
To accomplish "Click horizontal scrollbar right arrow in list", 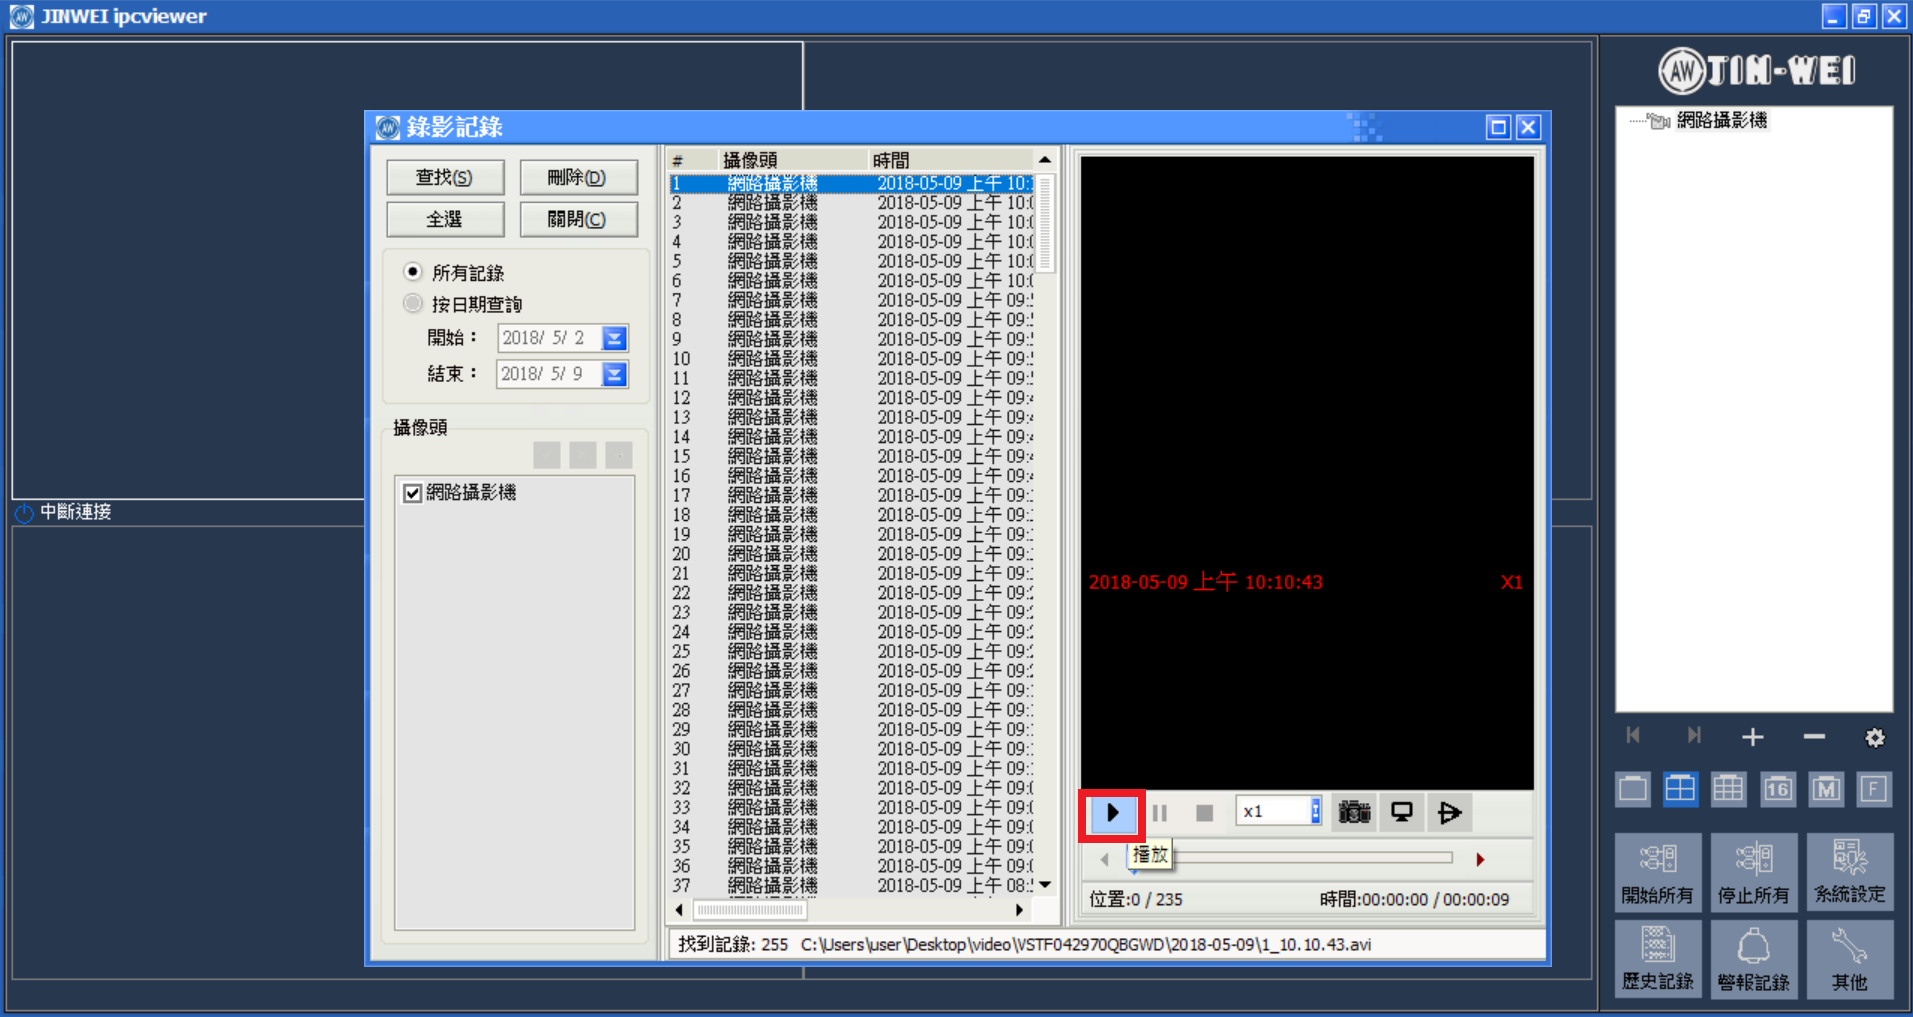I will [1019, 910].
